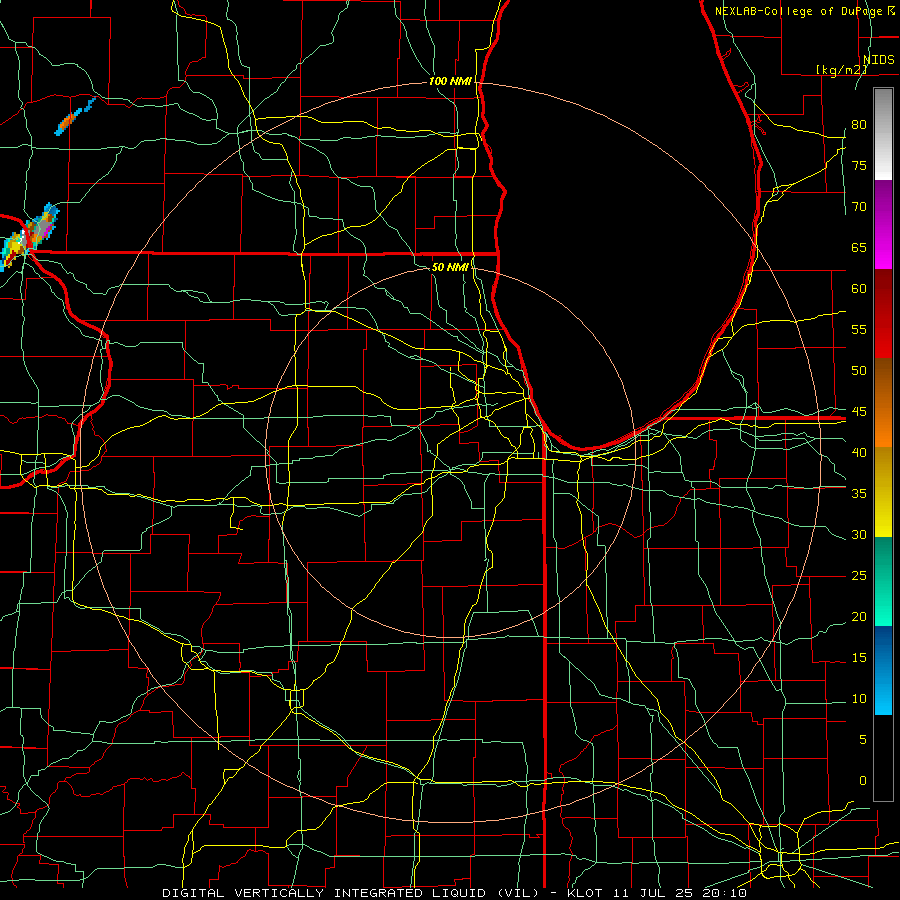The height and width of the screenshot is (900, 900).
Task: Click the scale value "15"
Action: [859, 658]
